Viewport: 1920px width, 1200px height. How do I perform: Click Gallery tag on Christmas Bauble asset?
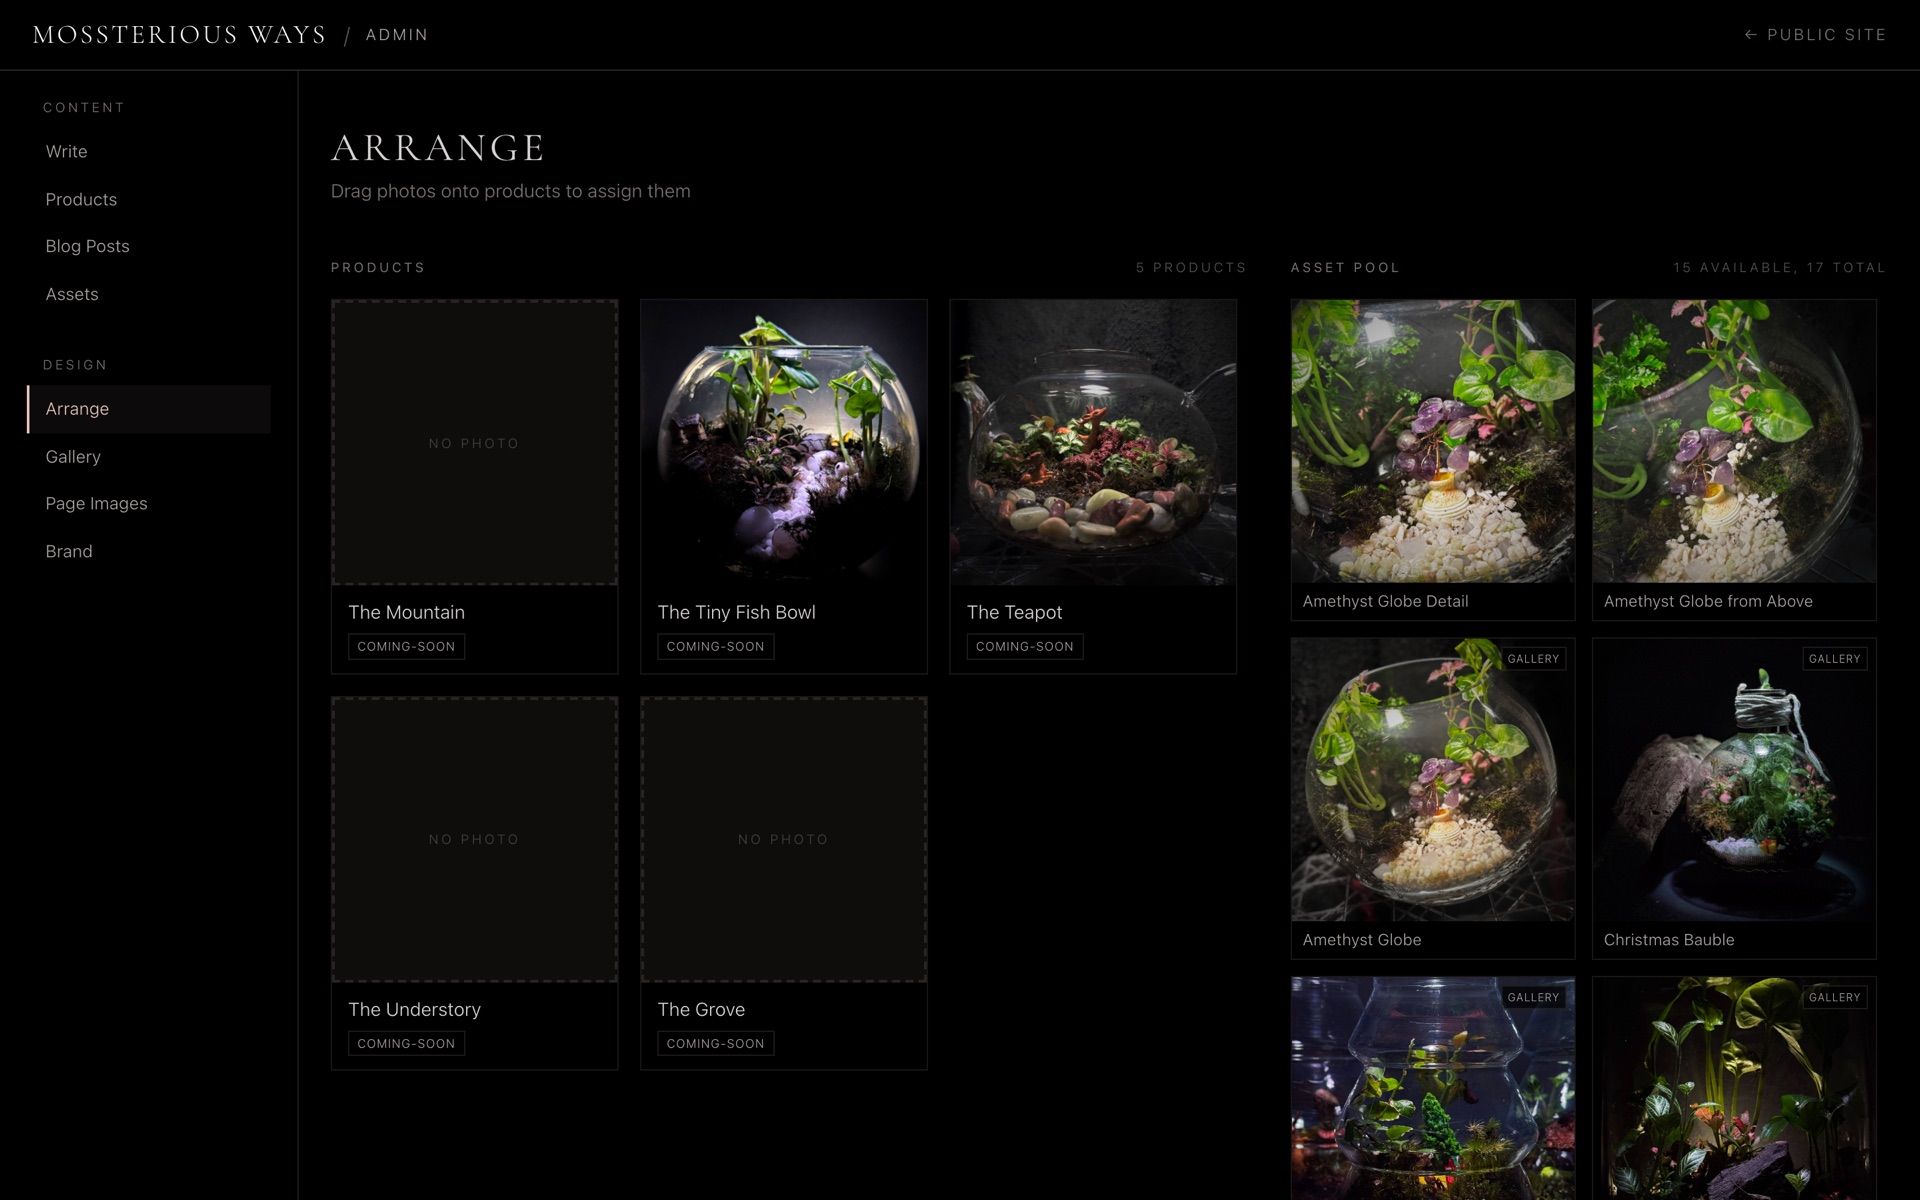pyautogui.click(x=1834, y=659)
